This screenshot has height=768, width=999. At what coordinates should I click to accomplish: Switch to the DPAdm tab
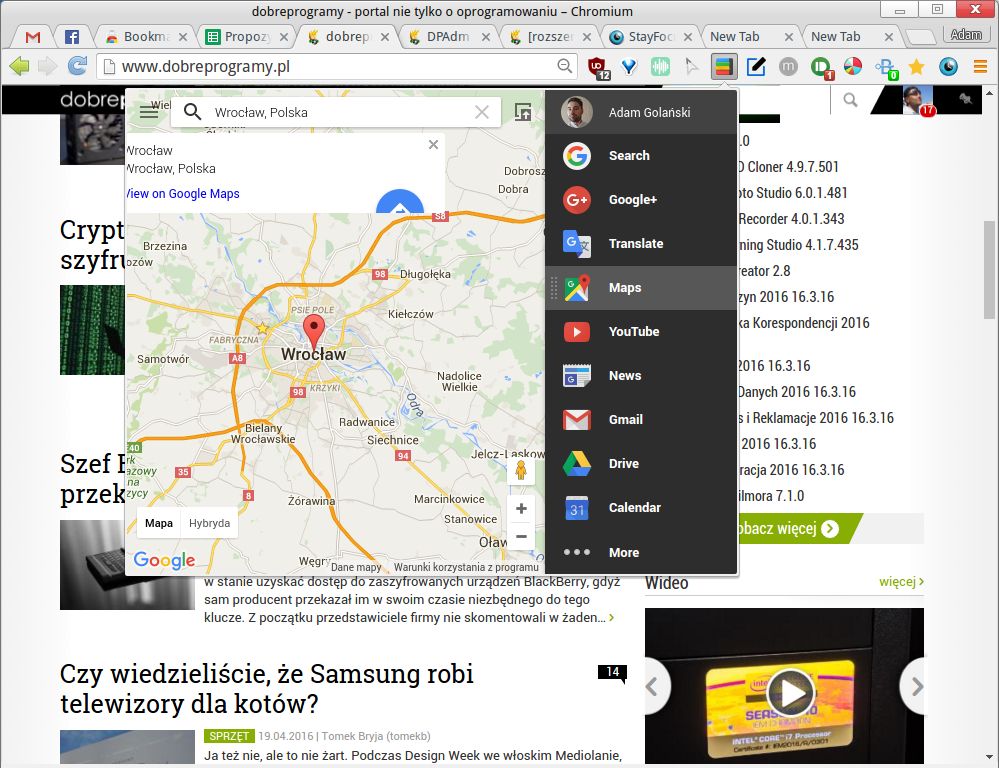pos(448,37)
